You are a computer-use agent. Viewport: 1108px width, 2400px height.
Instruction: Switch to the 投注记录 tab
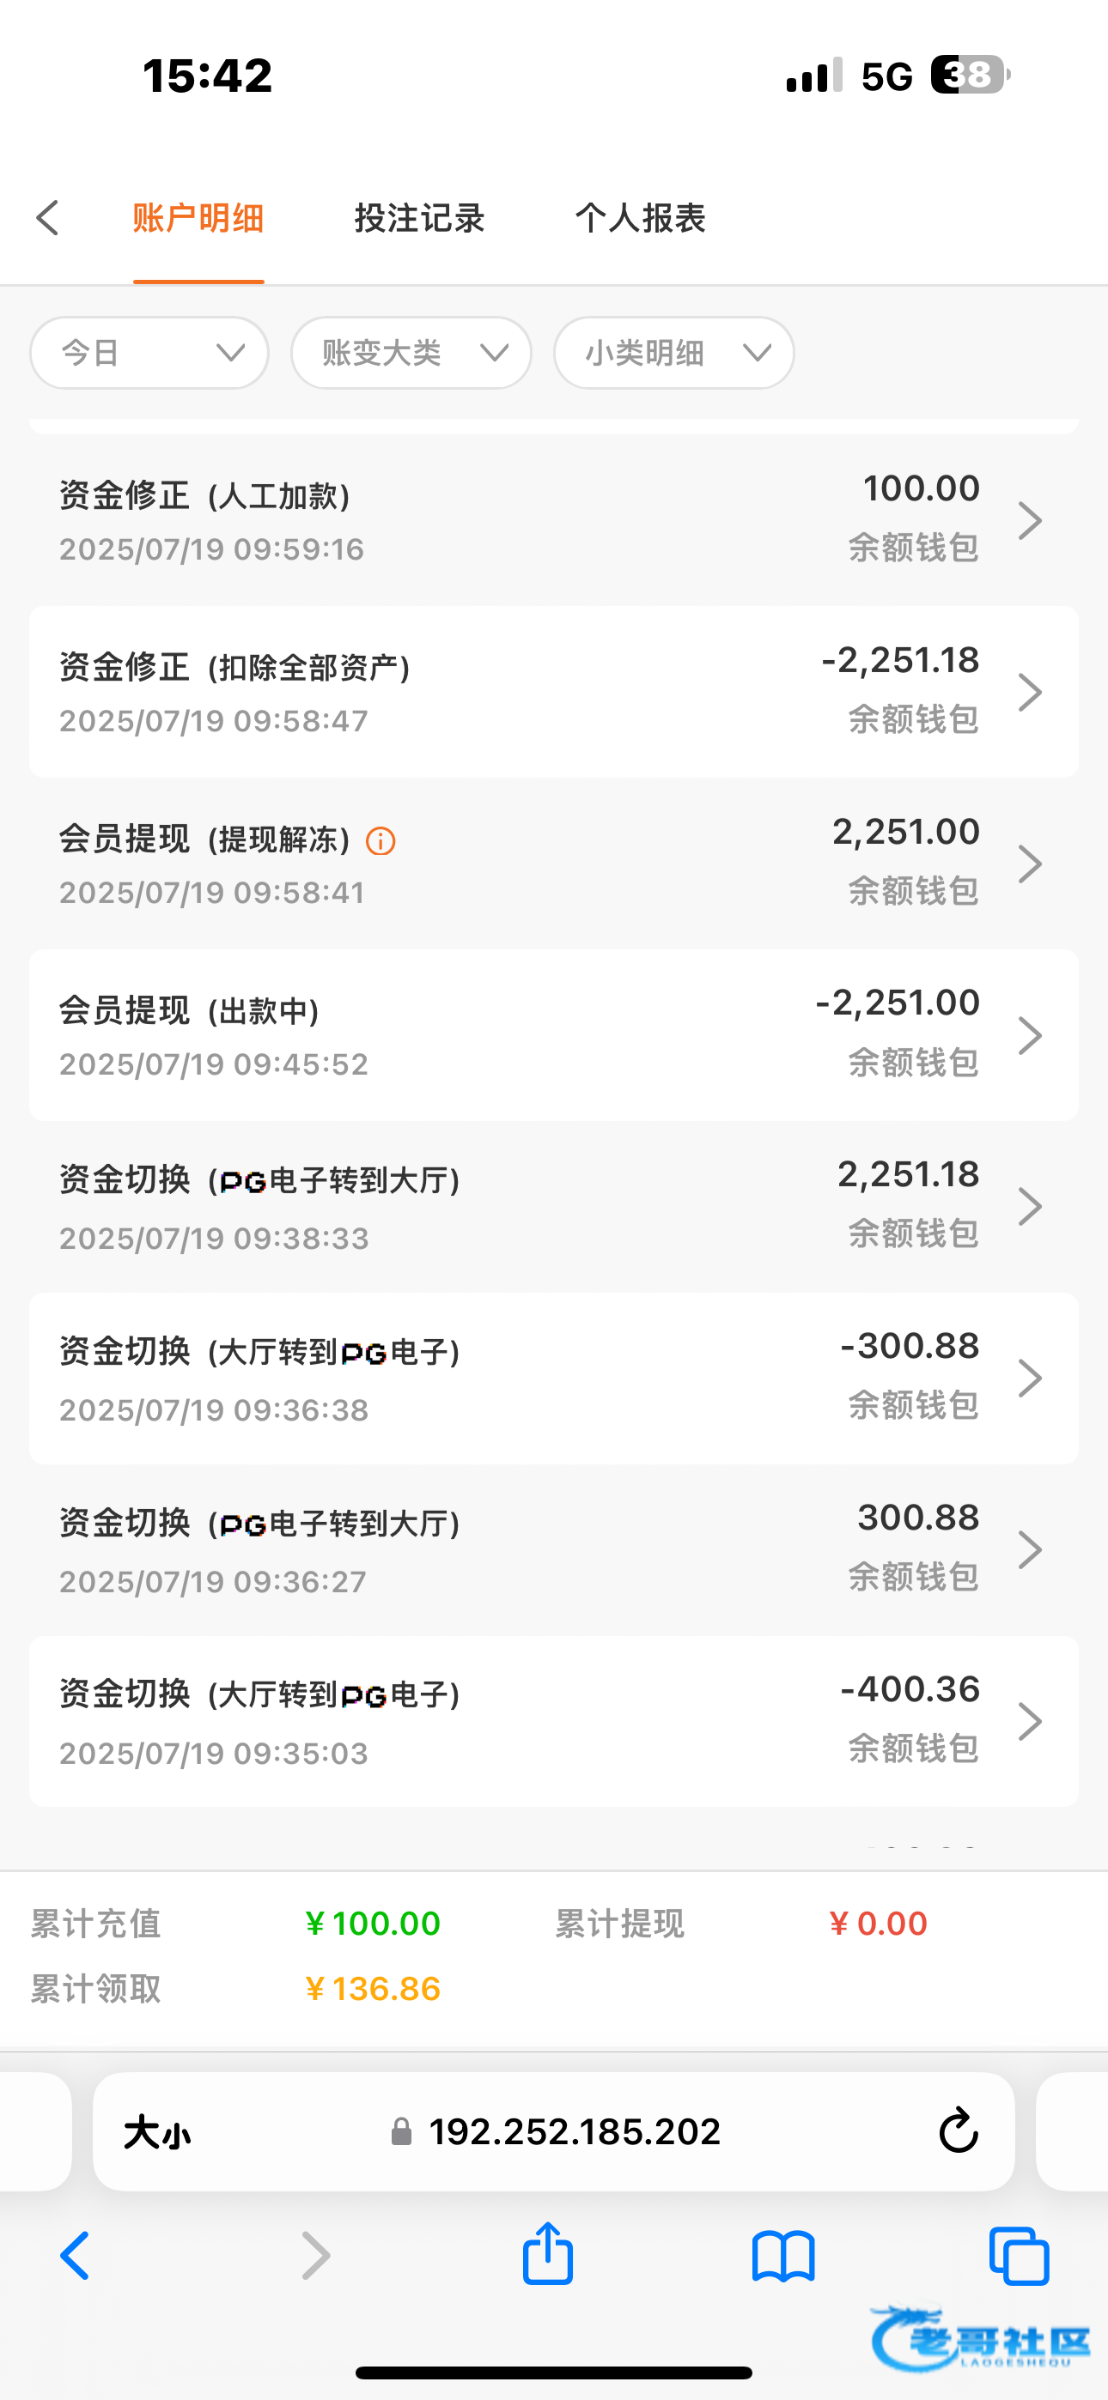[419, 218]
